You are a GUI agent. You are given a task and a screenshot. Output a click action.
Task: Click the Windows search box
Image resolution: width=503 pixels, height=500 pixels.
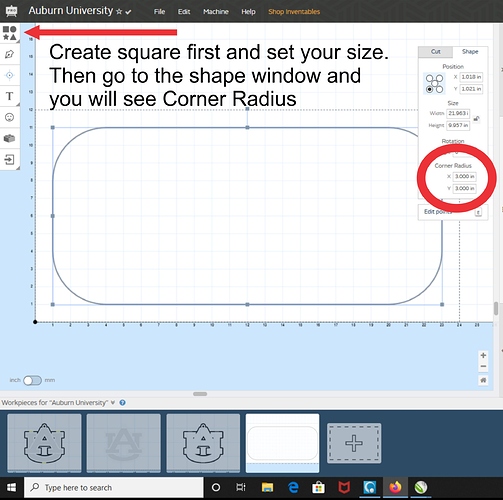[114, 488]
